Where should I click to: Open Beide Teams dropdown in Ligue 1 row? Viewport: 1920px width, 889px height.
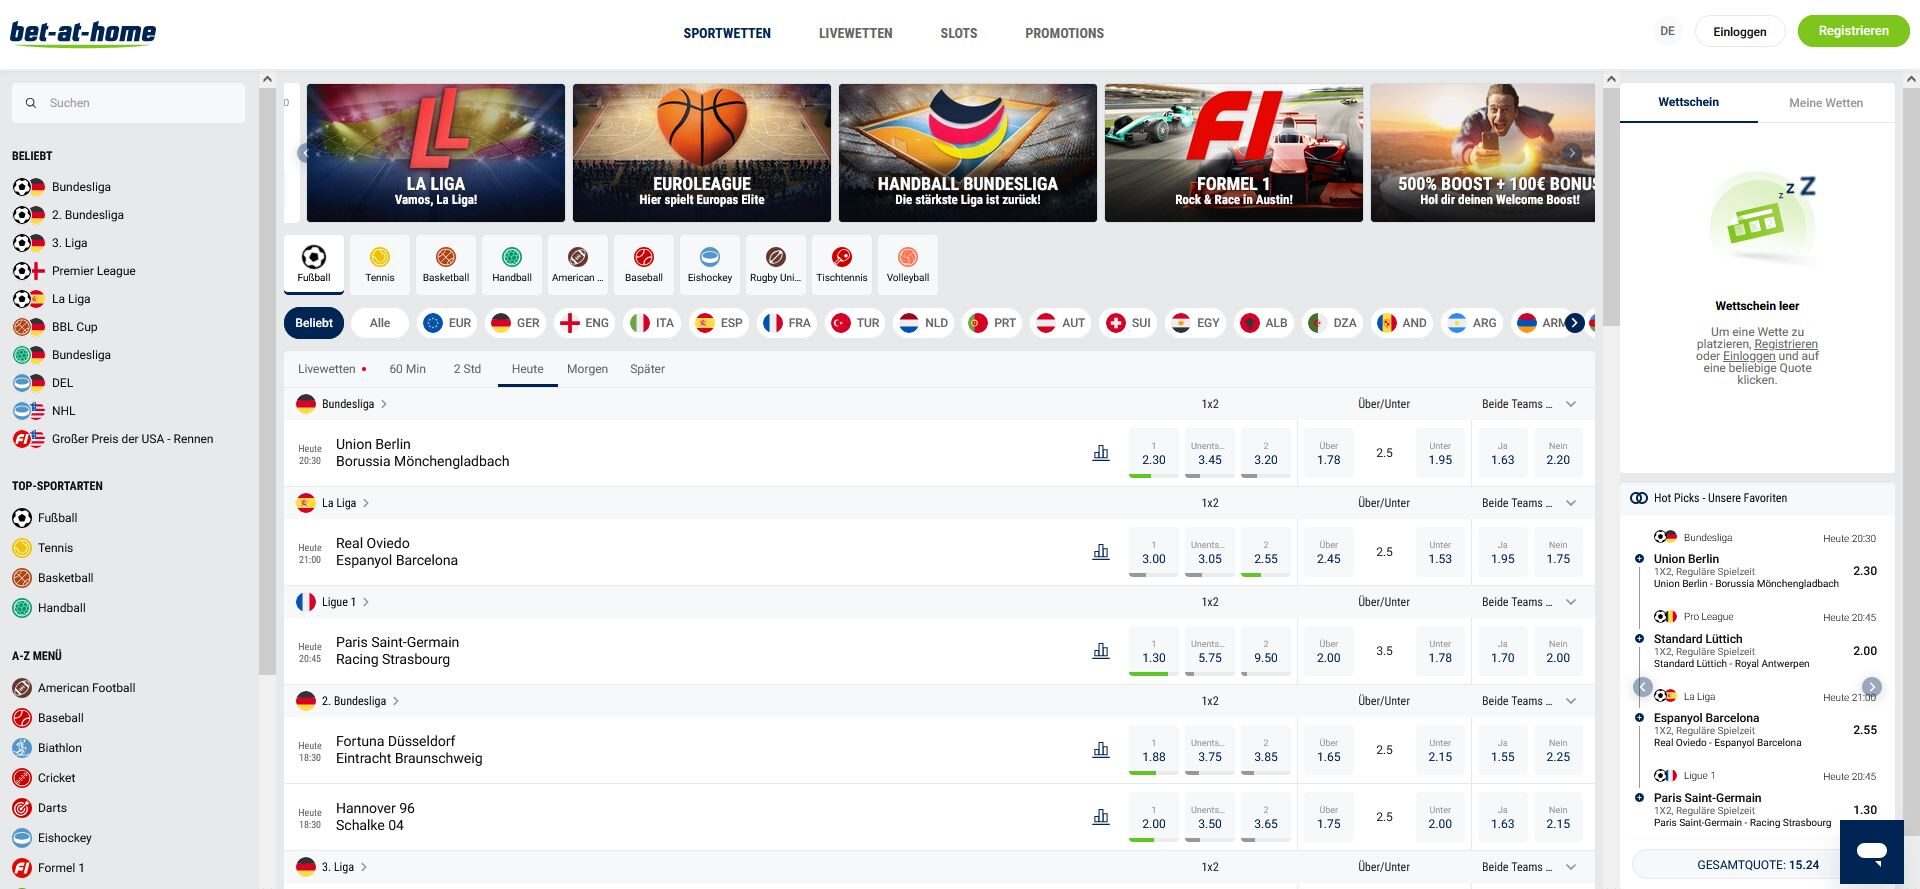(x=1571, y=602)
